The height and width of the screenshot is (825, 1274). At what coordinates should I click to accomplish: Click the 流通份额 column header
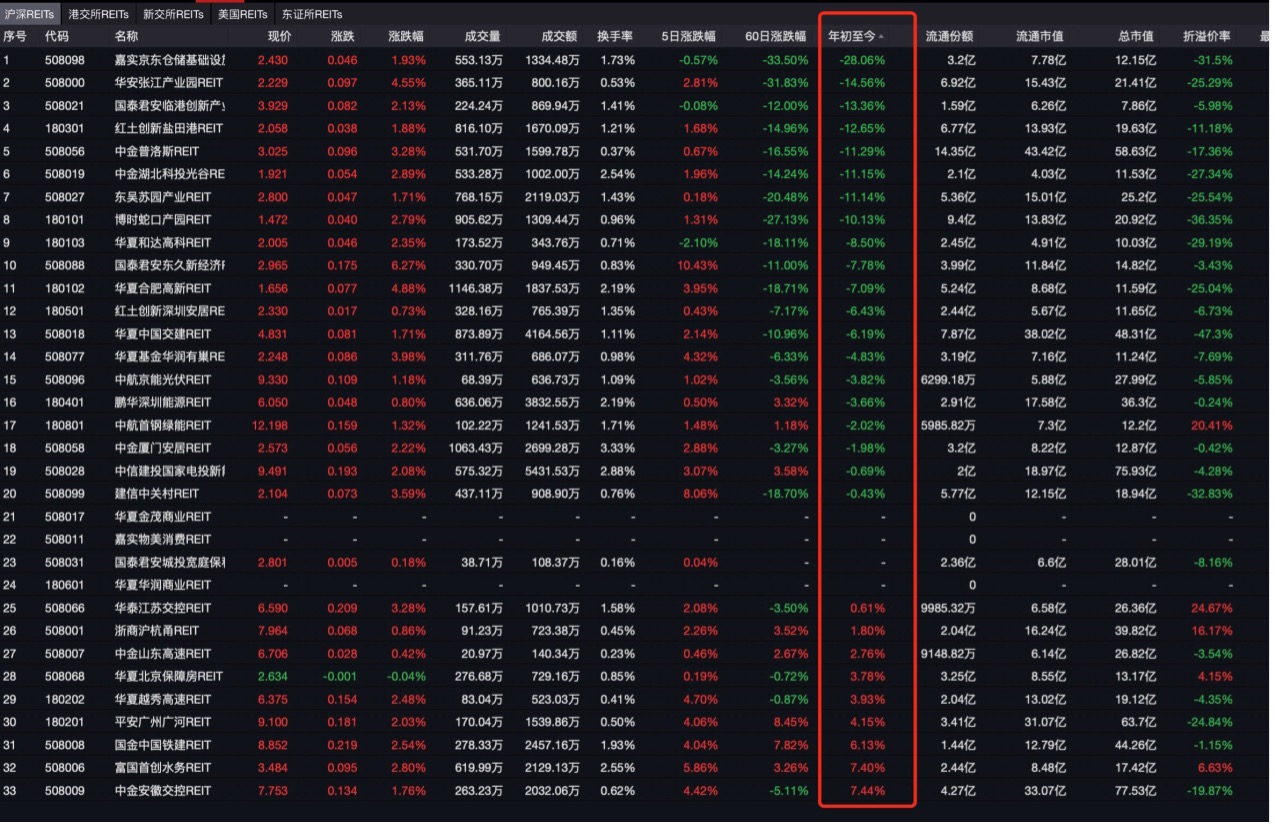point(949,36)
